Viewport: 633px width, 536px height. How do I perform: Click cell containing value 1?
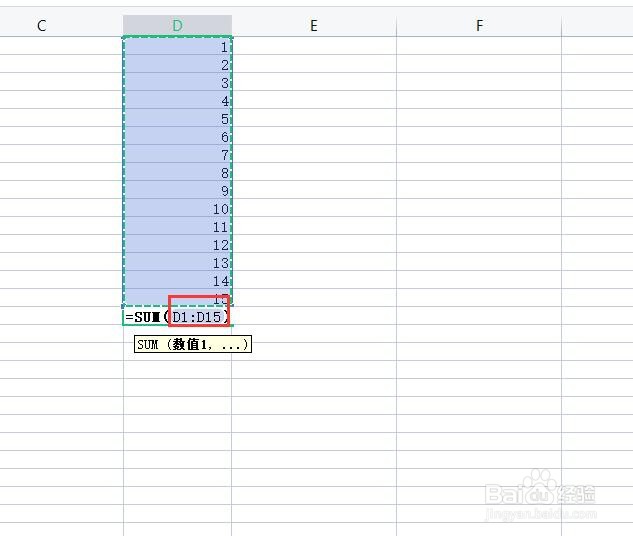click(x=177, y=46)
